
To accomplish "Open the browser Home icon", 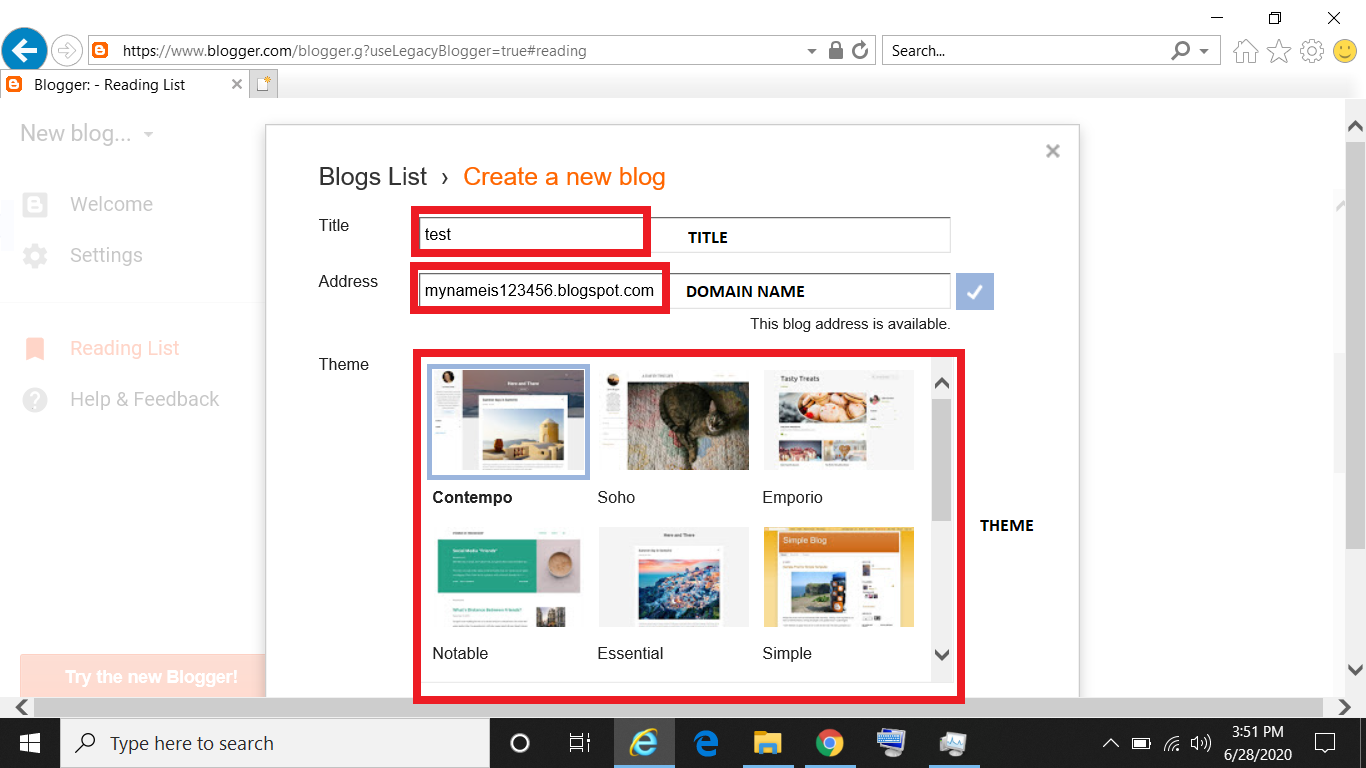I will coord(1245,51).
